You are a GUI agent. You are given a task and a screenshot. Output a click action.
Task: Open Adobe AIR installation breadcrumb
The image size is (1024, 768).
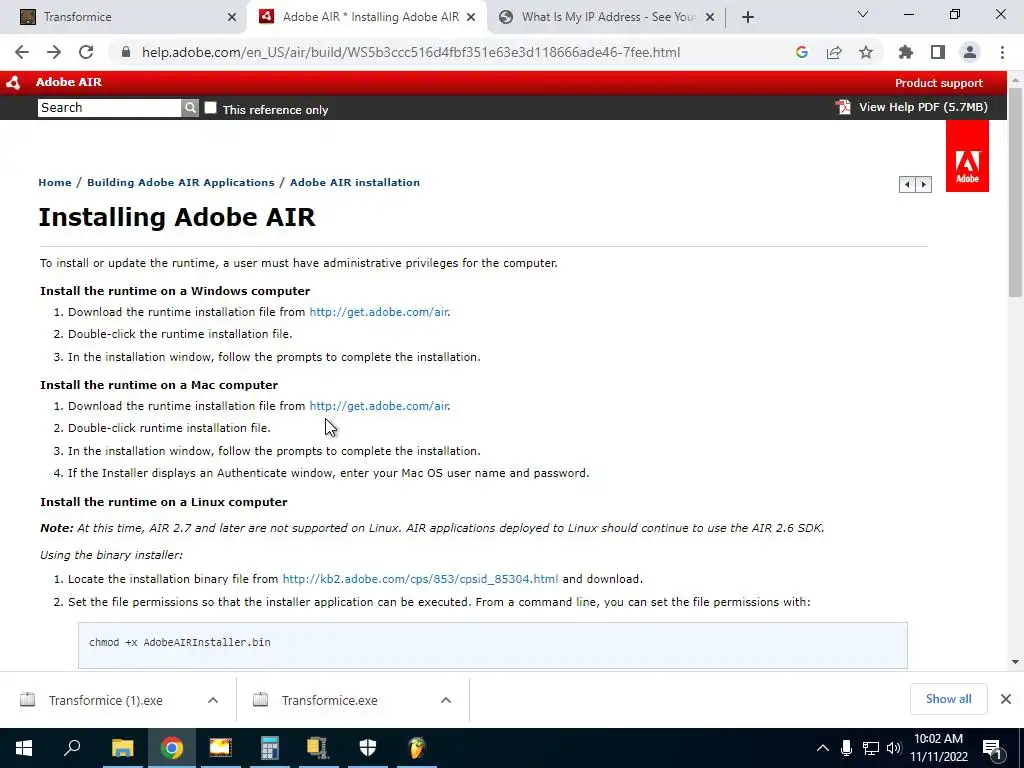pyautogui.click(x=355, y=182)
